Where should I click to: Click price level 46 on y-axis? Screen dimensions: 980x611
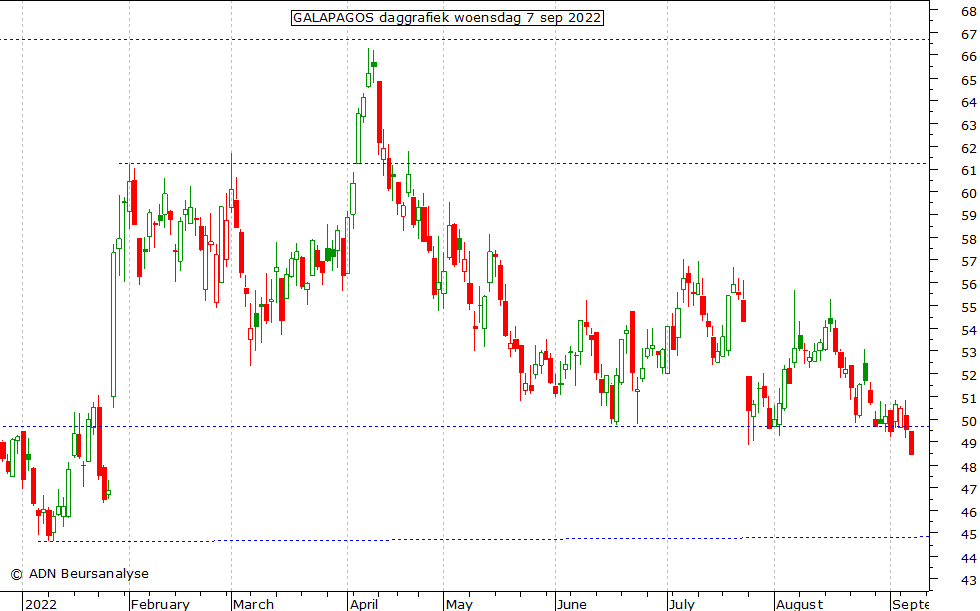pyautogui.click(x=969, y=512)
